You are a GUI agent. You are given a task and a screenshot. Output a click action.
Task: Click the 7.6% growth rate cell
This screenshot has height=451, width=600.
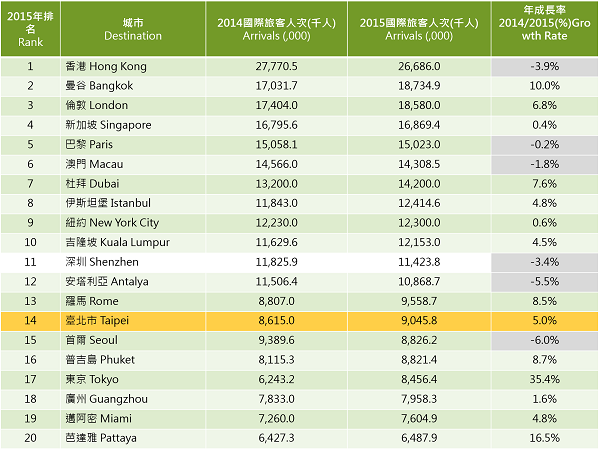pyautogui.click(x=545, y=184)
